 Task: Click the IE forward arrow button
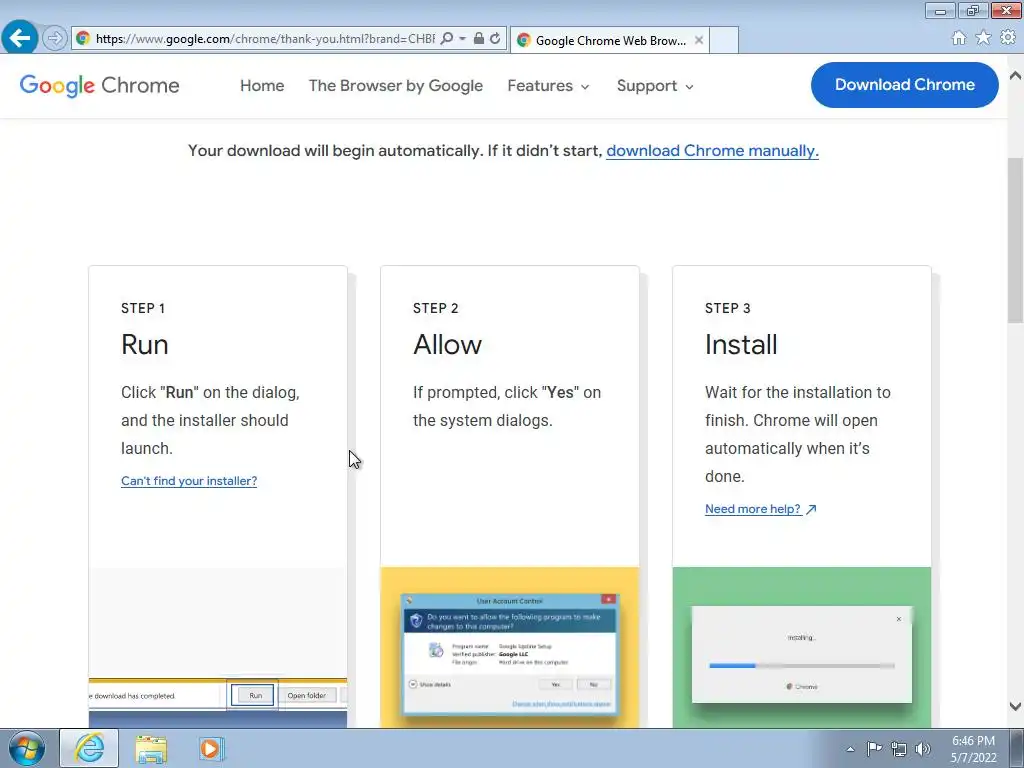[55, 39]
